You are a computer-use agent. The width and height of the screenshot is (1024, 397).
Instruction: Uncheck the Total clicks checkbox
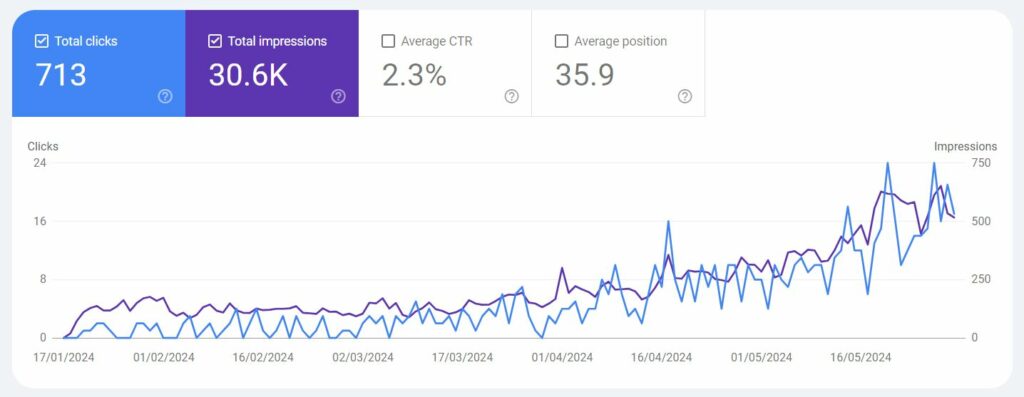point(41,41)
